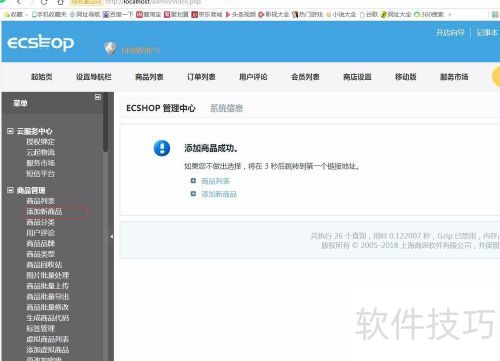Image resolution: width=500 pixels, height=361 pixels.
Task: Open 云起物流 in the sidebar
Action: pos(40,153)
